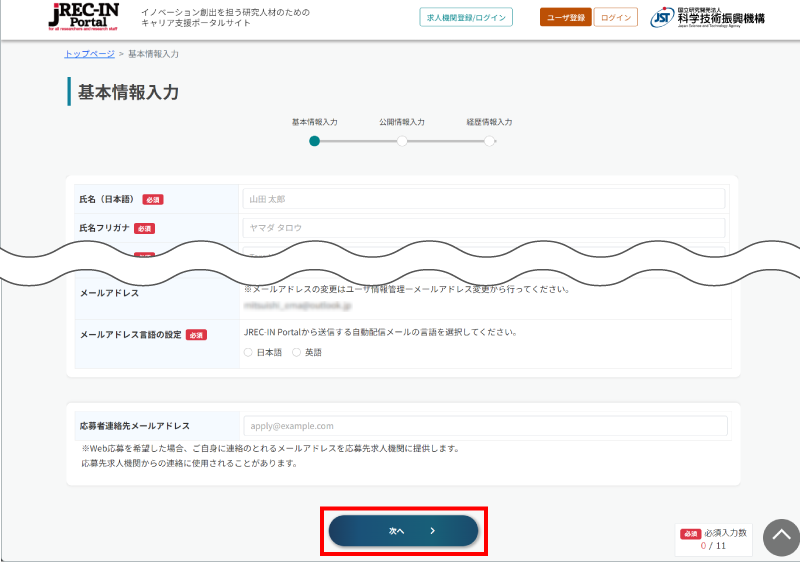Focus the 氏名フリガナ input field
This screenshot has height=562, width=800.
[x=484, y=228]
